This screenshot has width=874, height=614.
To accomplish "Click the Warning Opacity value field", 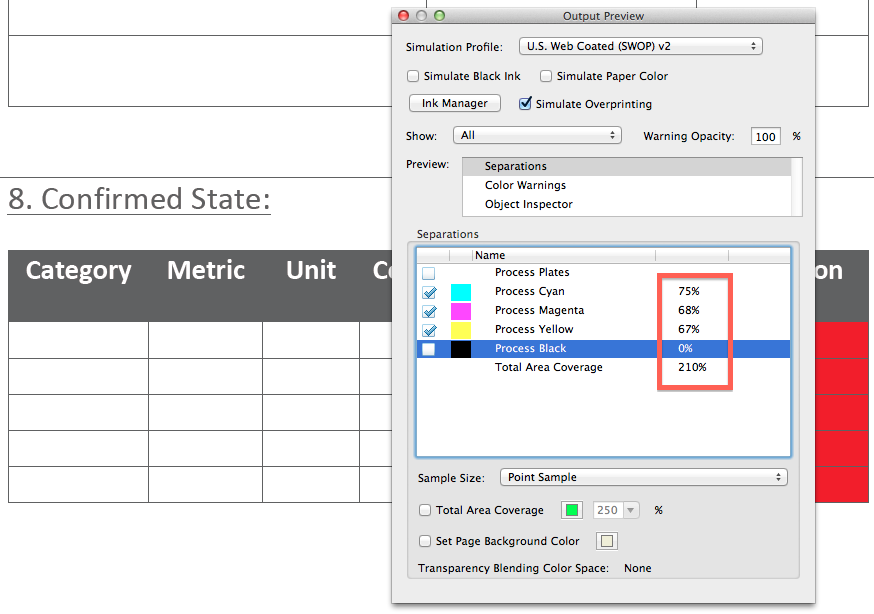I will tap(765, 136).
